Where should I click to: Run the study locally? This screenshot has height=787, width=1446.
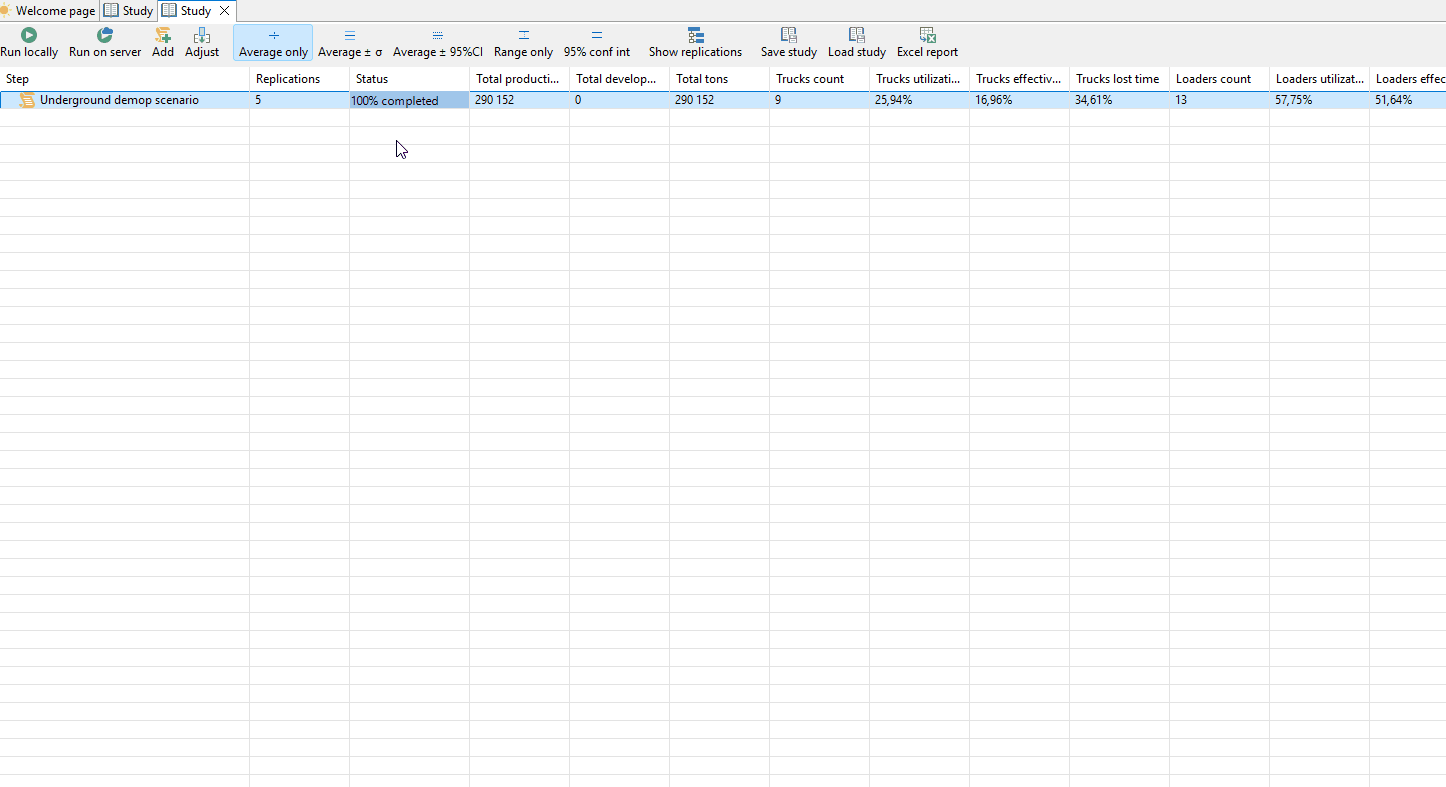tap(29, 43)
